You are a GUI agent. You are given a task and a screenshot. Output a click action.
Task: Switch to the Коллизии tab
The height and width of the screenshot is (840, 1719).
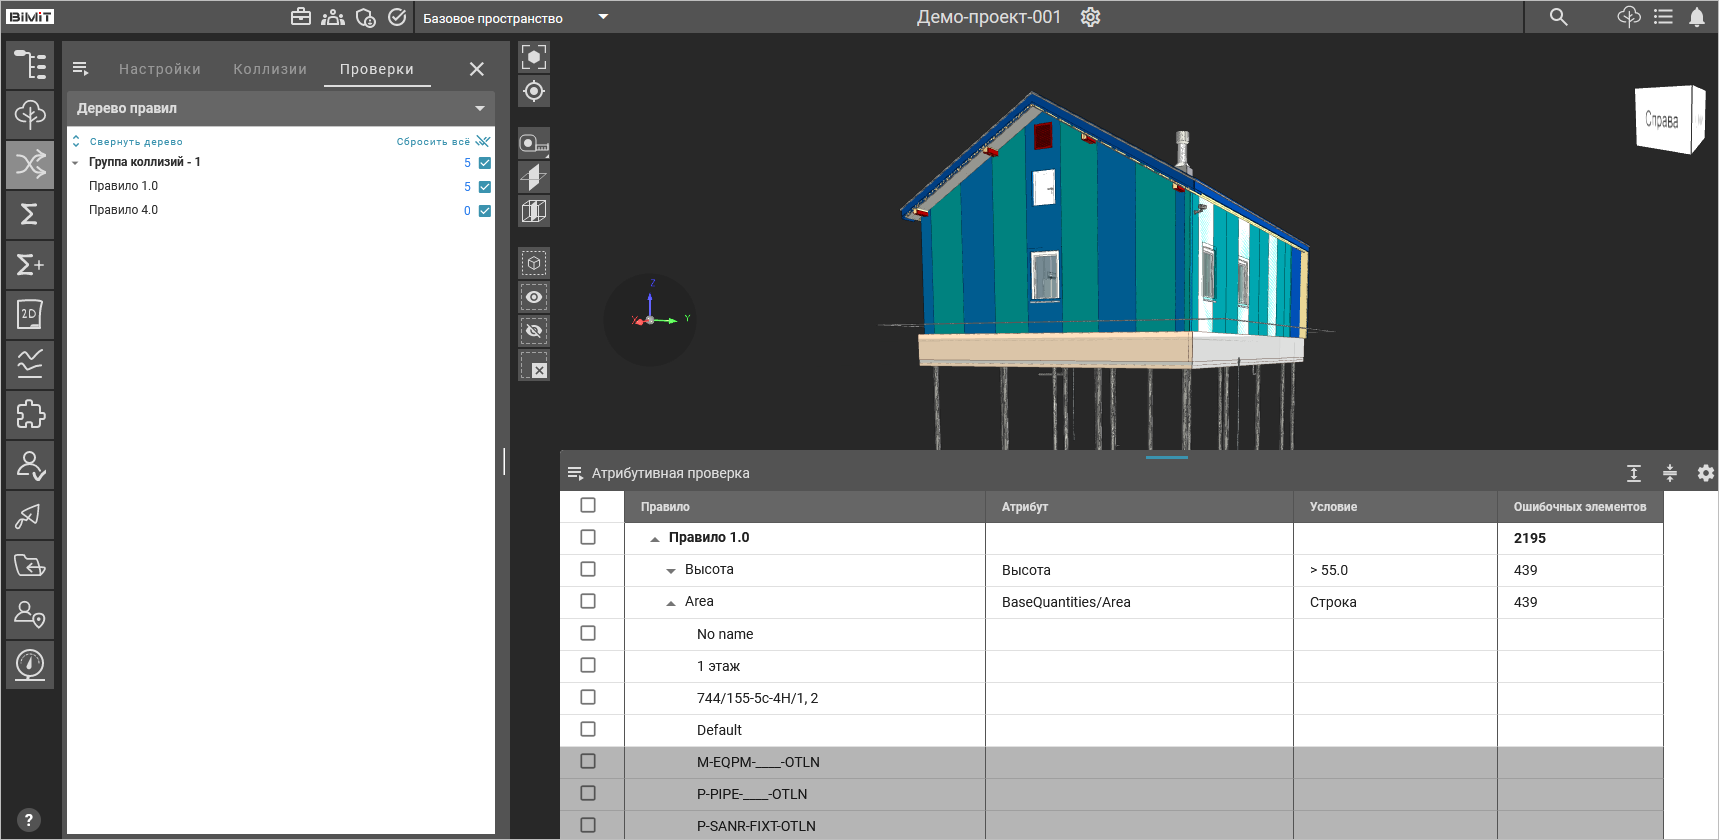point(270,69)
